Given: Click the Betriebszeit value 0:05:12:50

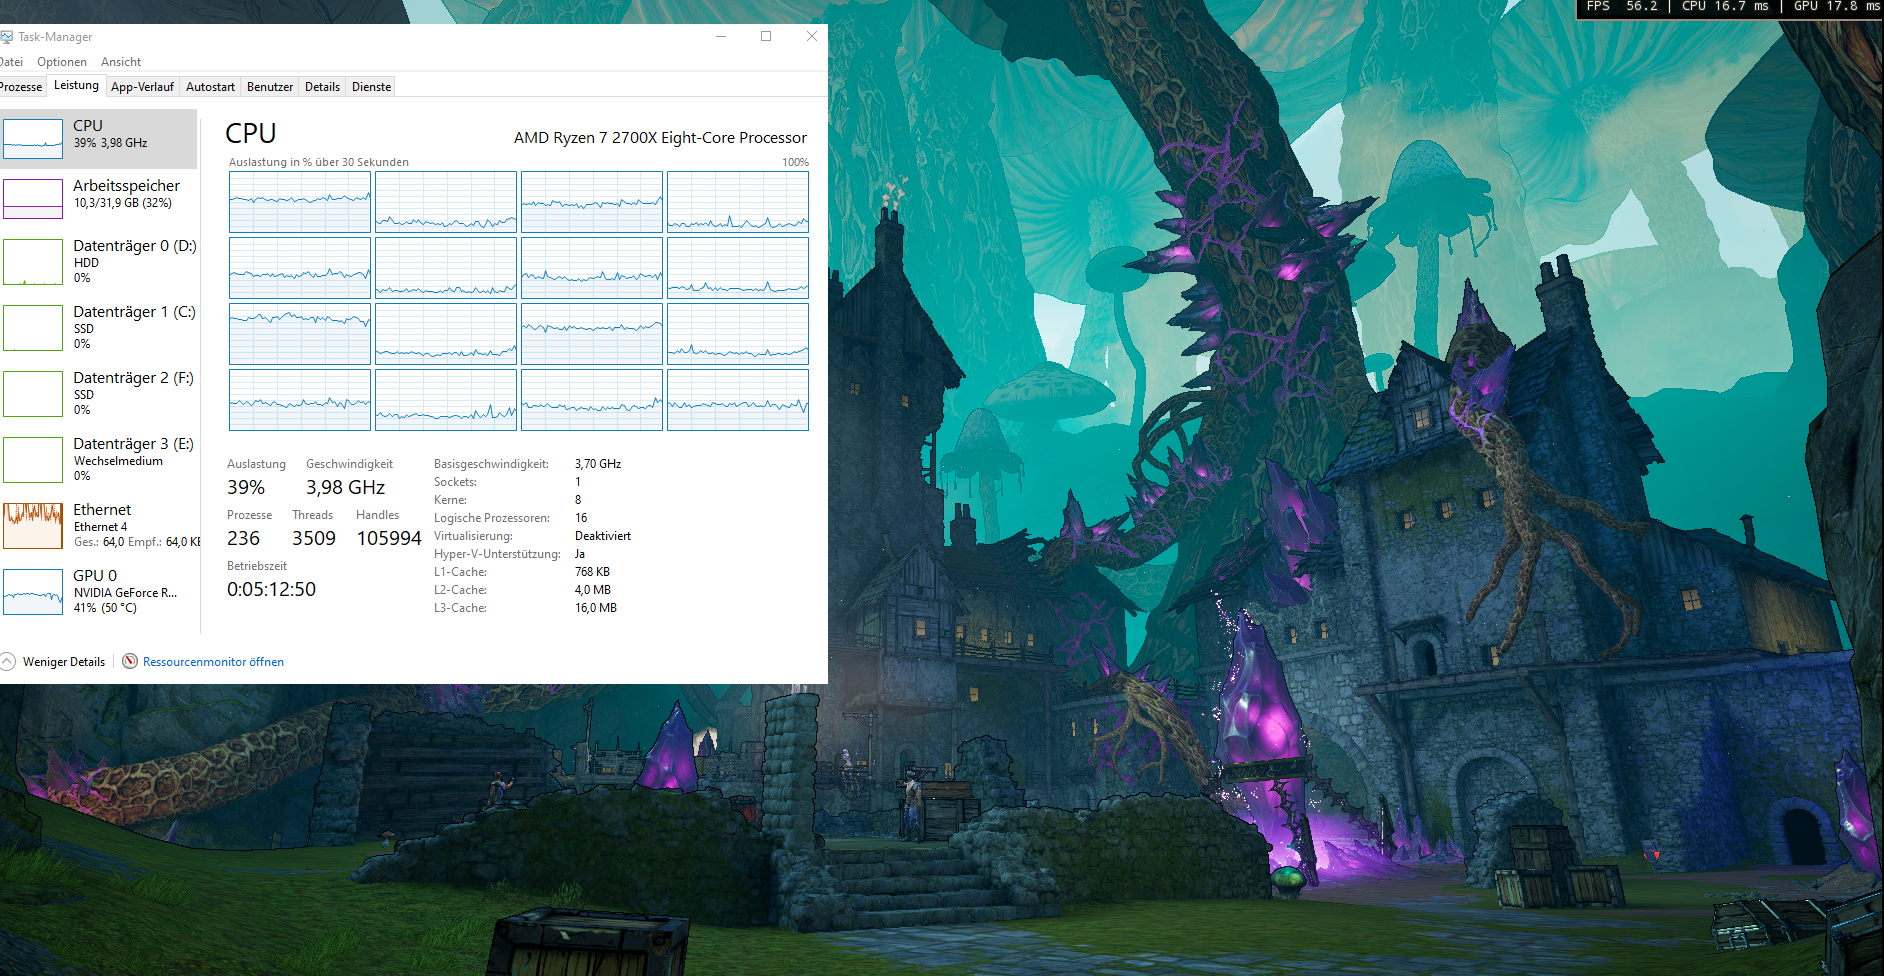Looking at the screenshot, I should click(x=271, y=589).
